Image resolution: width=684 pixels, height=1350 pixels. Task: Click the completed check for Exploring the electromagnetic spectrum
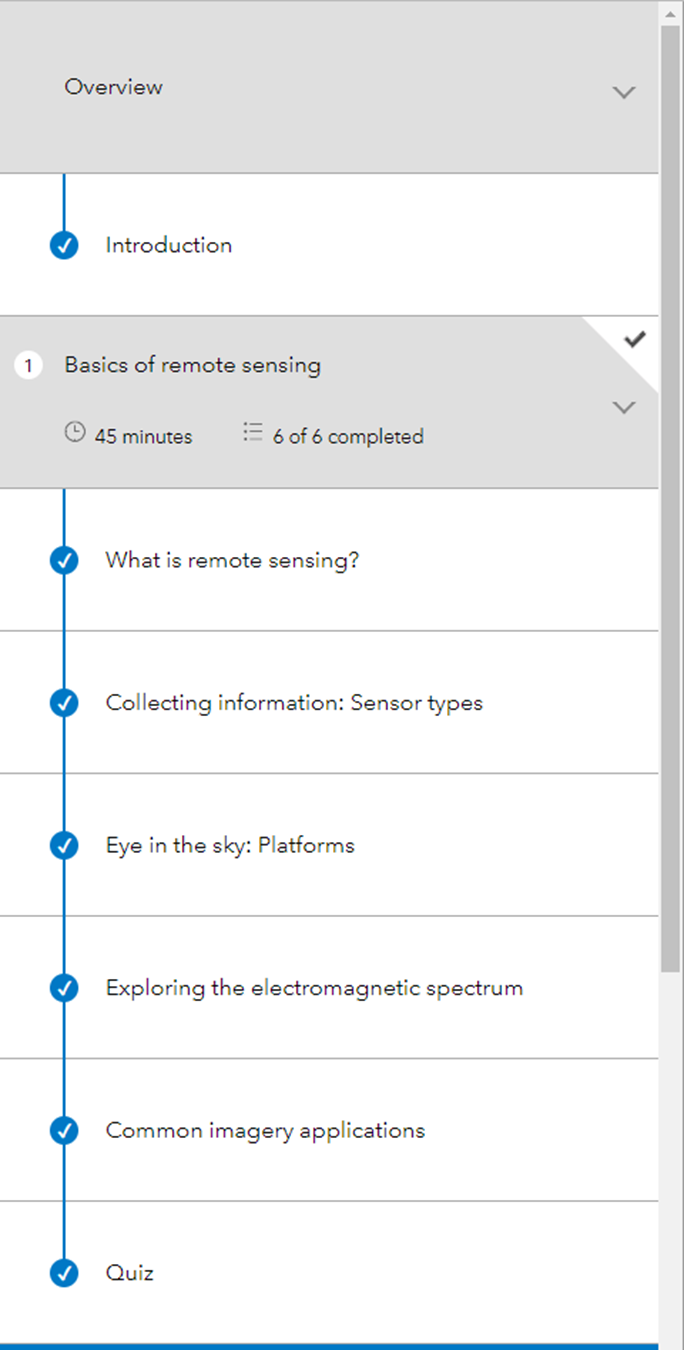coord(64,989)
